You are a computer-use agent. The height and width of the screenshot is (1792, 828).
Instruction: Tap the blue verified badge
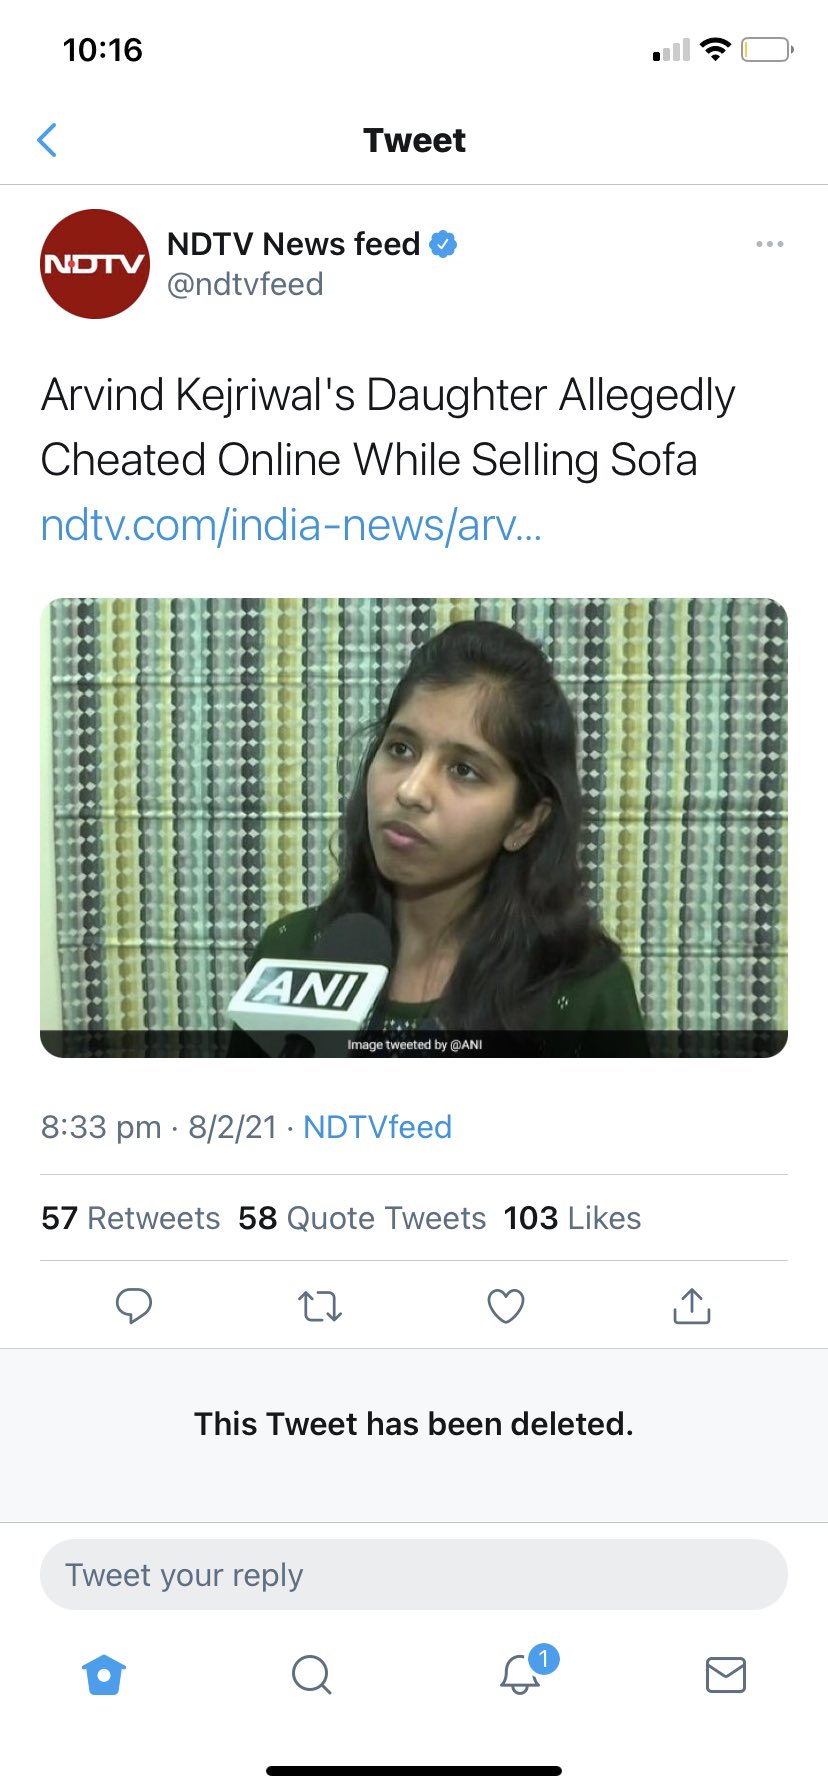point(443,244)
